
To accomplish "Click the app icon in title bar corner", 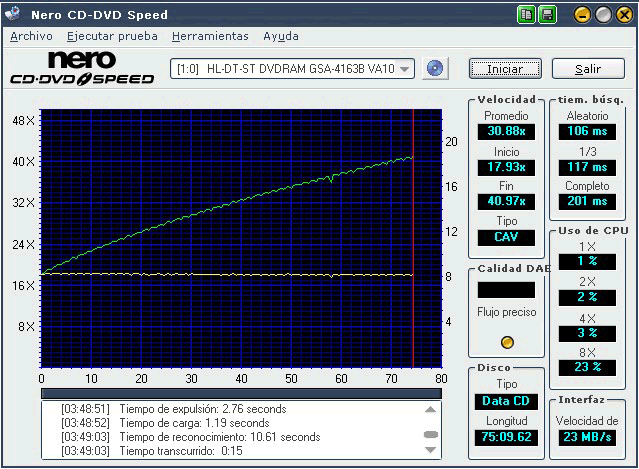I will pyautogui.click(x=12, y=14).
